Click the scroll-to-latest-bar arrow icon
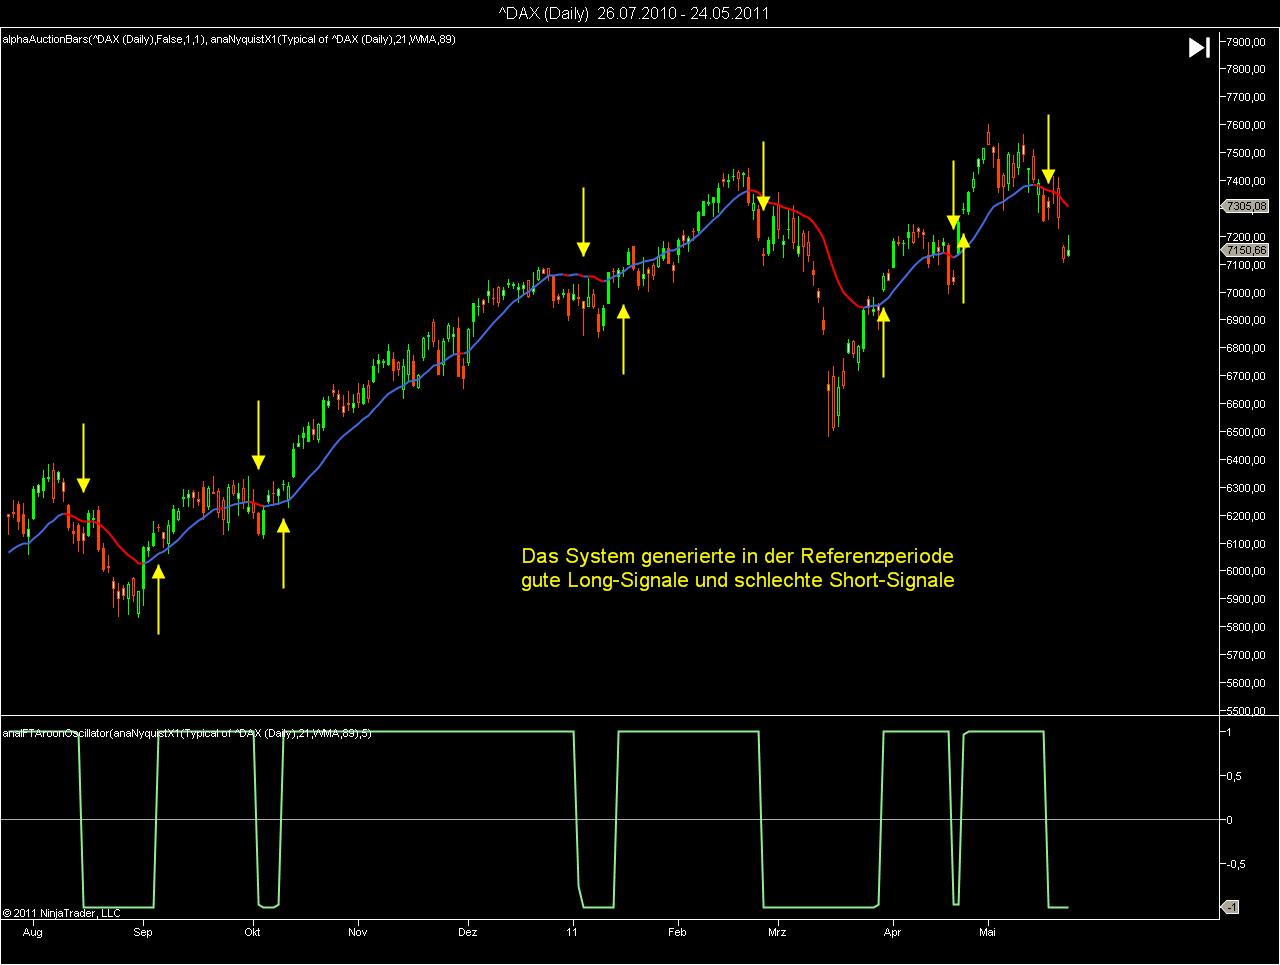1280x965 pixels. (x=1199, y=47)
